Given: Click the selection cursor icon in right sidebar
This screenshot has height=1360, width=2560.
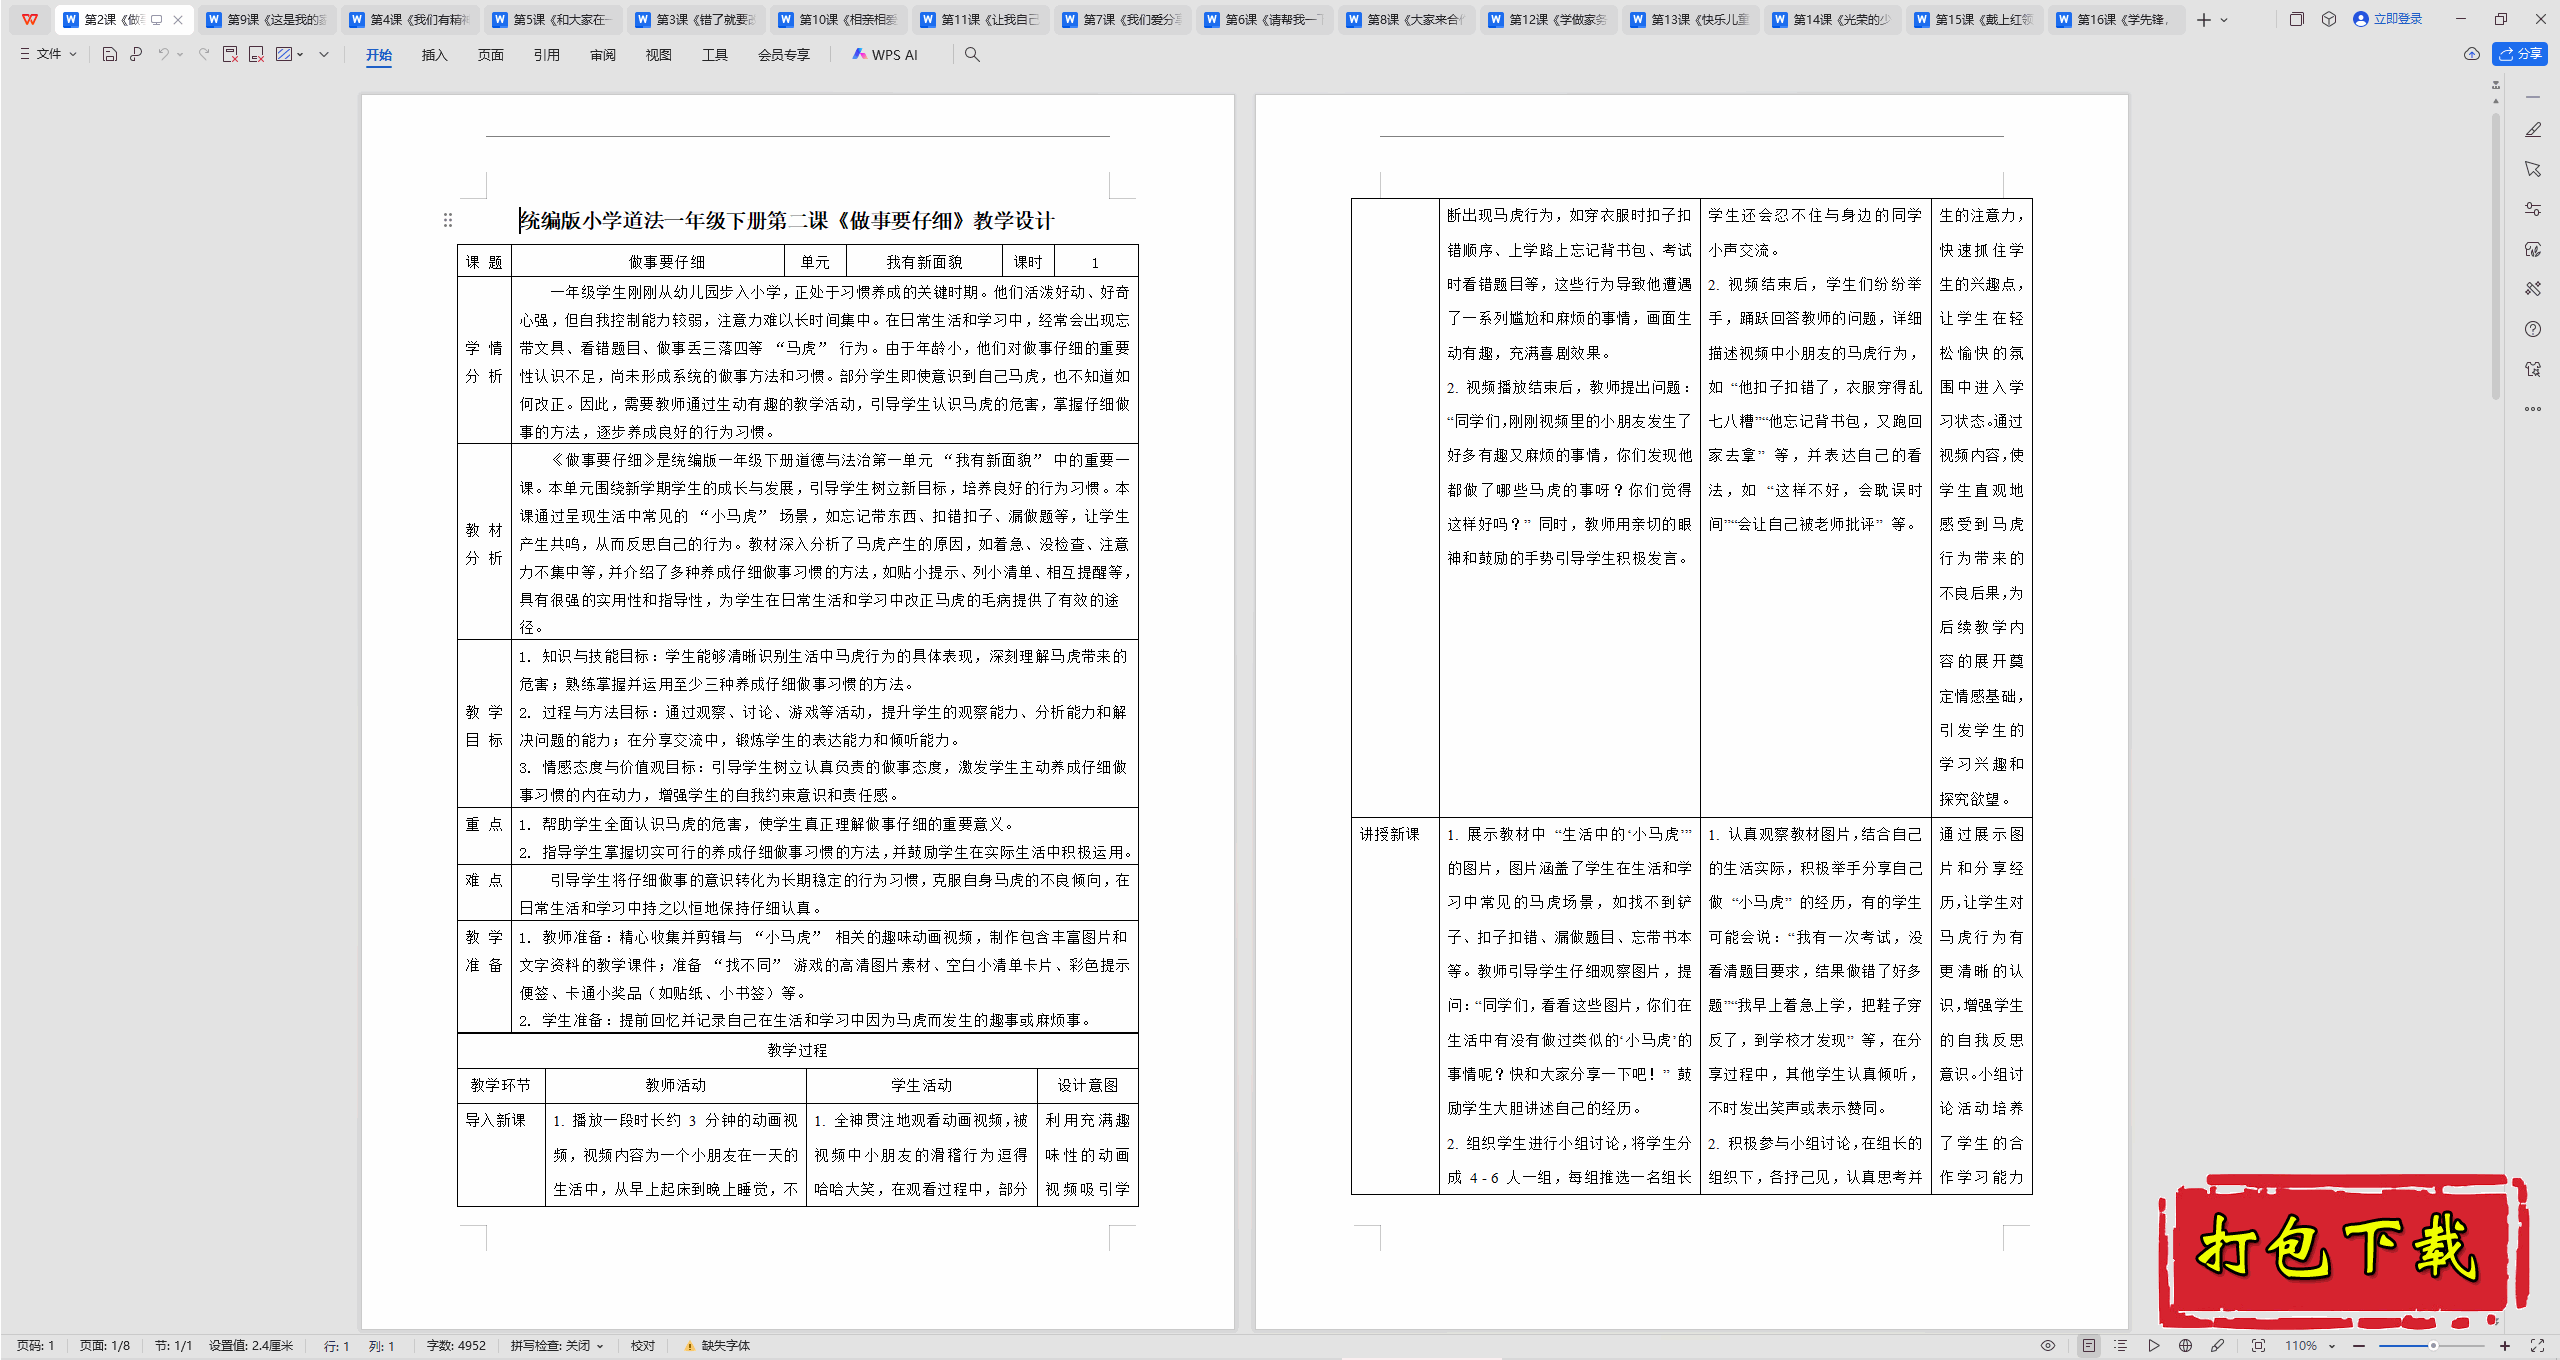Looking at the screenshot, I should coord(2533,170).
